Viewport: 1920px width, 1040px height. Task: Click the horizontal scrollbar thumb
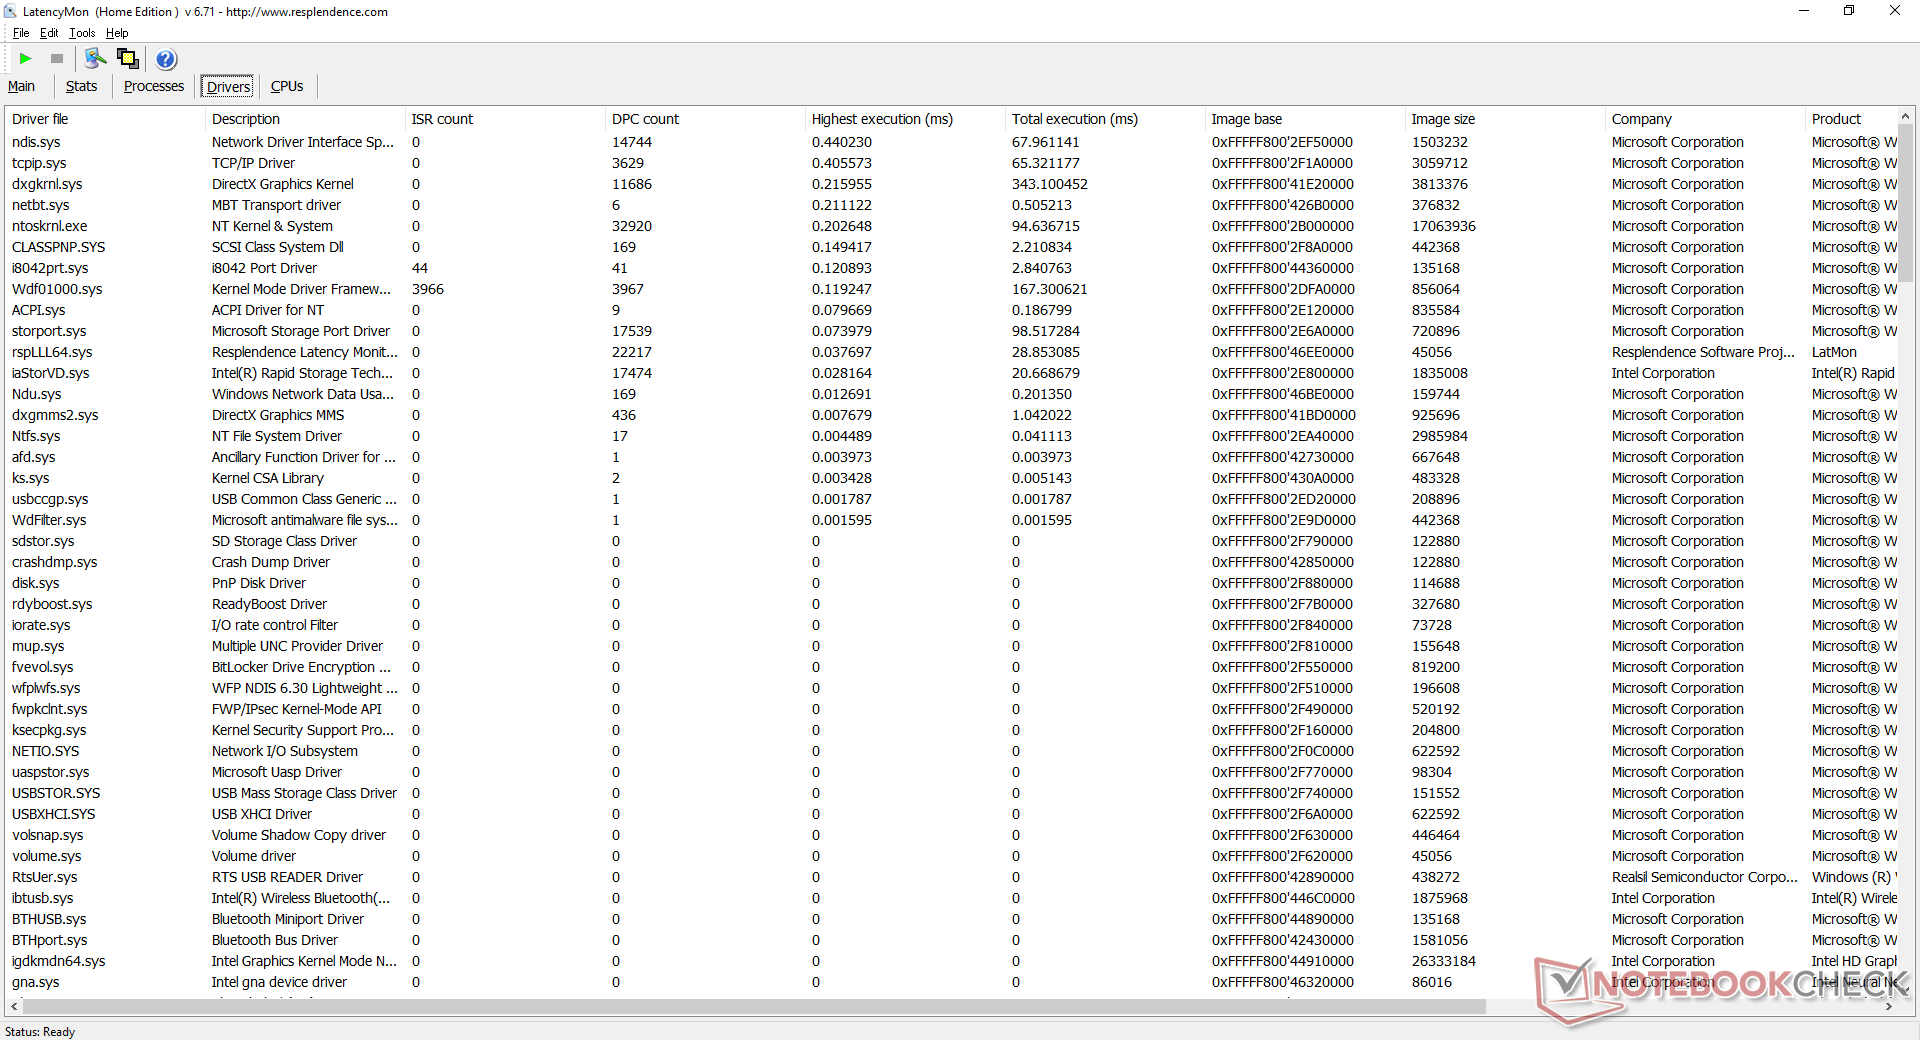[753, 1006]
